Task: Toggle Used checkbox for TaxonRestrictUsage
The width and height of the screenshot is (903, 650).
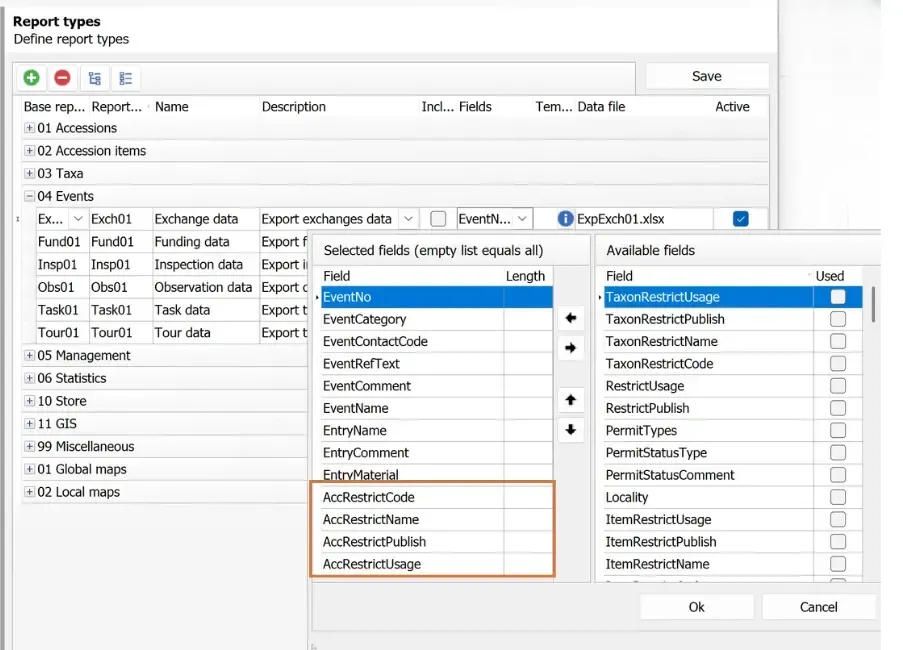Action: (838, 297)
